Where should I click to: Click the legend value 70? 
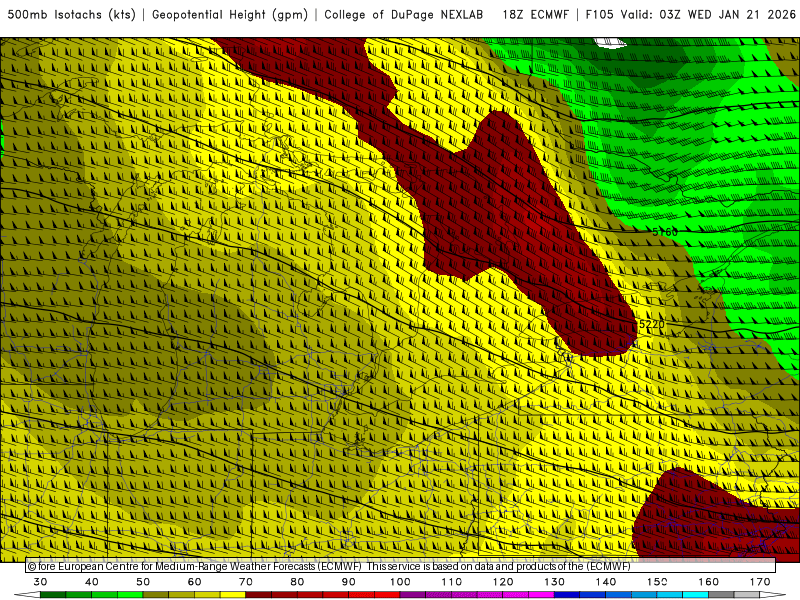coord(246,582)
